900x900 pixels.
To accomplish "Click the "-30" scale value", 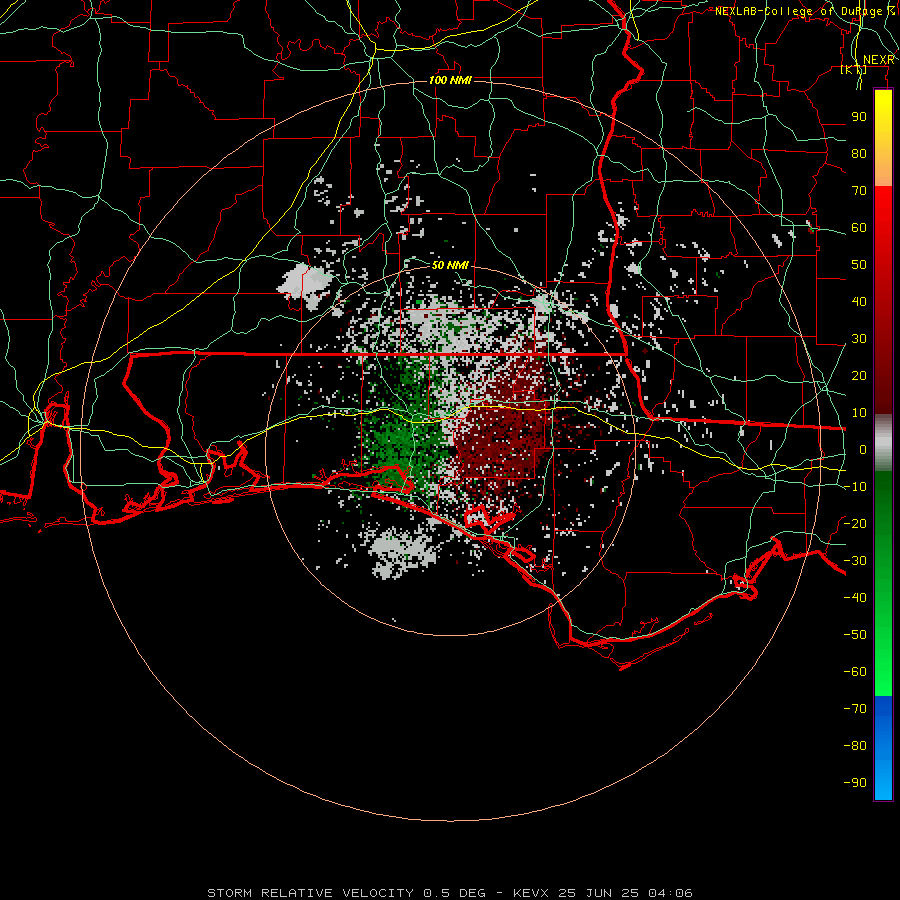I will point(855,561).
